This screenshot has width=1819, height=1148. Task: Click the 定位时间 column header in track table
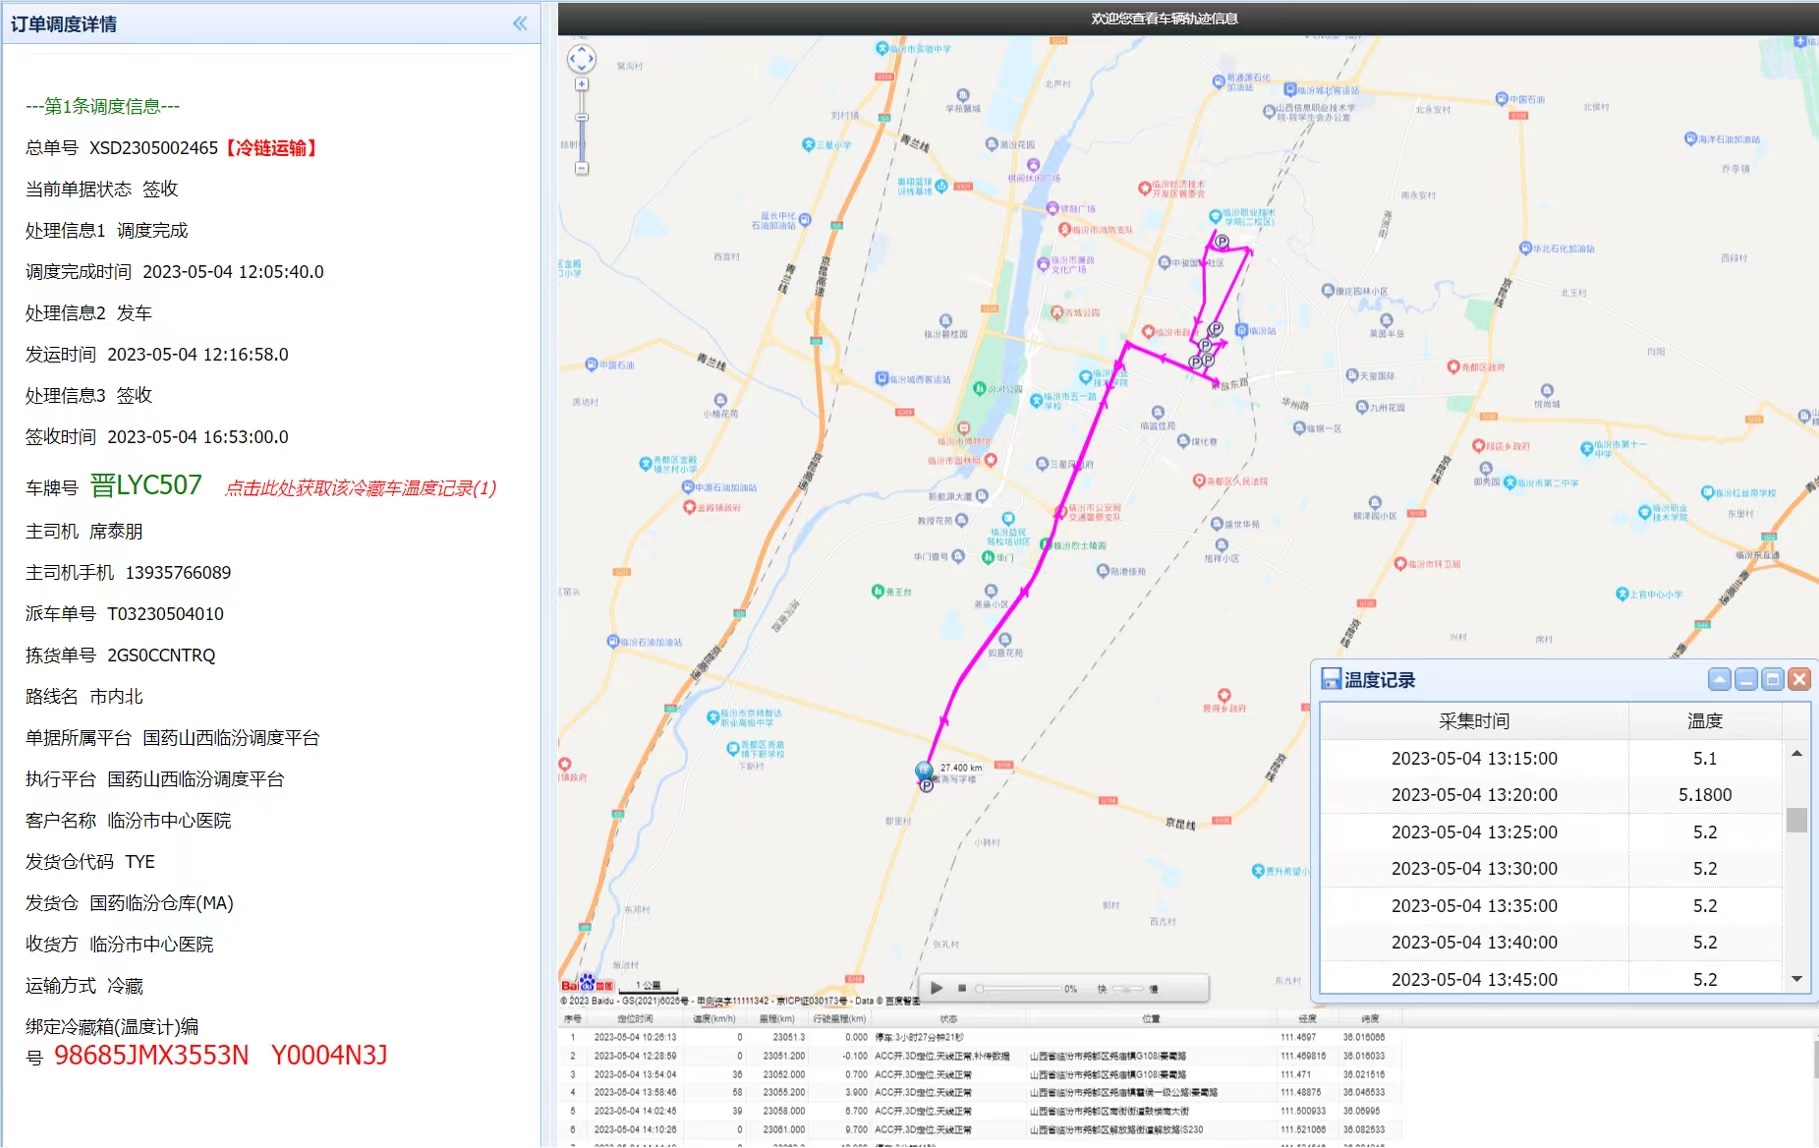tap(635, 1018)
